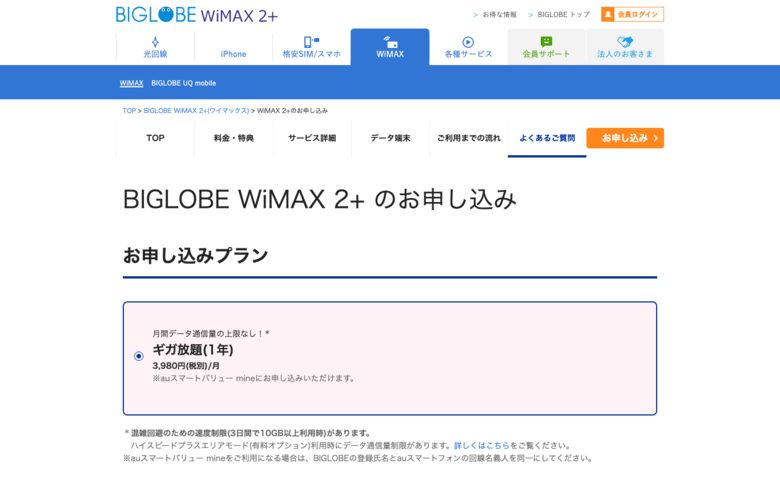Click the play-circle 各種サービス icon
The height and width of the screenshot is (480, 780).
click(x=468, y=42)
